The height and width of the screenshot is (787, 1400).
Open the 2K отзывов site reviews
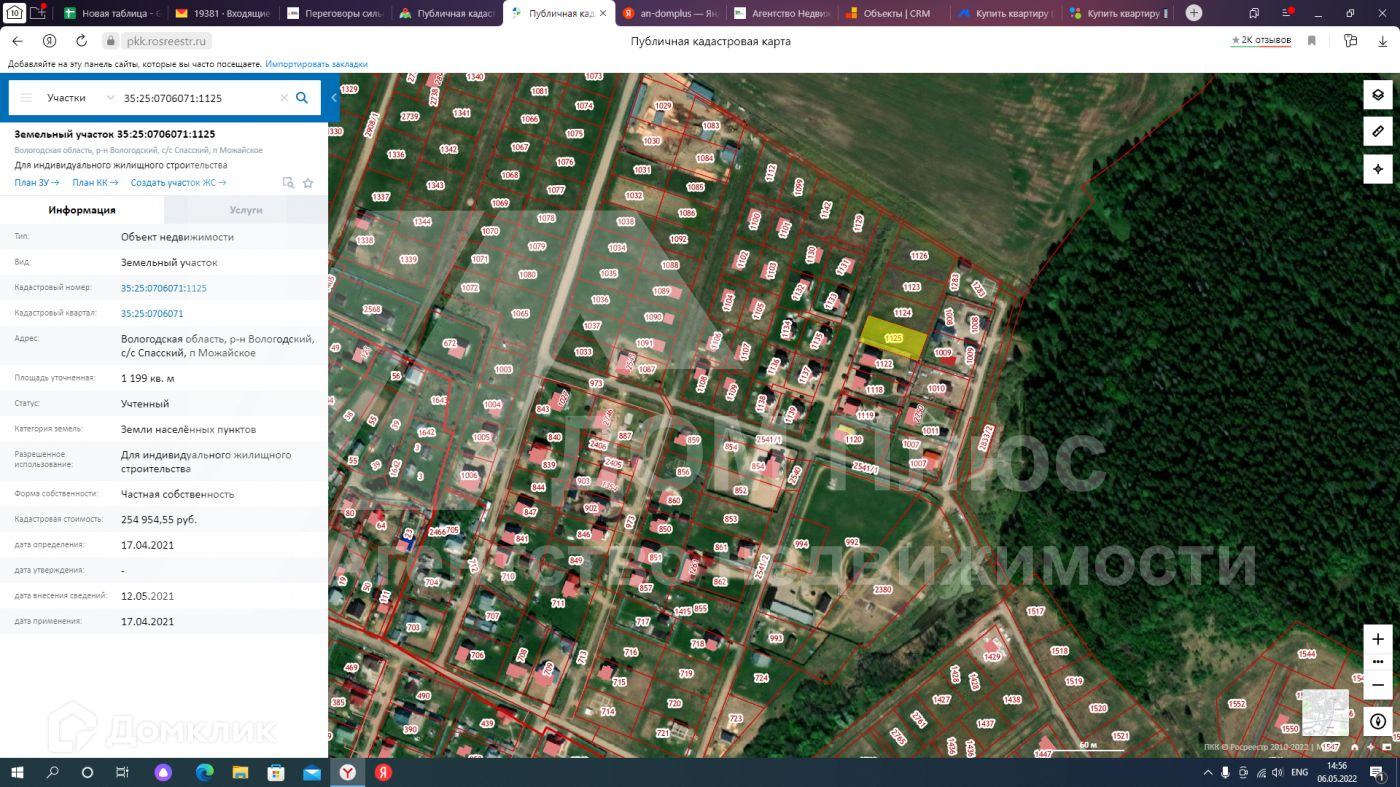click(x=1261, y=41)
